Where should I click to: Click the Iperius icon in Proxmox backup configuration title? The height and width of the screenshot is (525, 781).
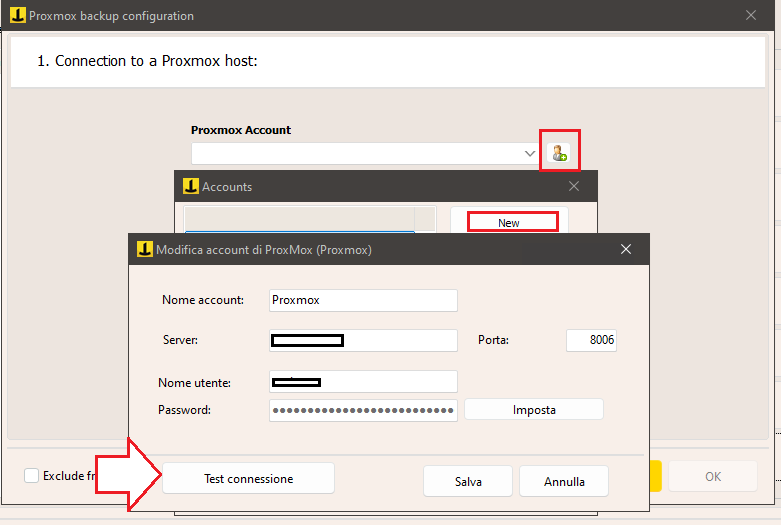pyautogui.click(x=15, y=16)
